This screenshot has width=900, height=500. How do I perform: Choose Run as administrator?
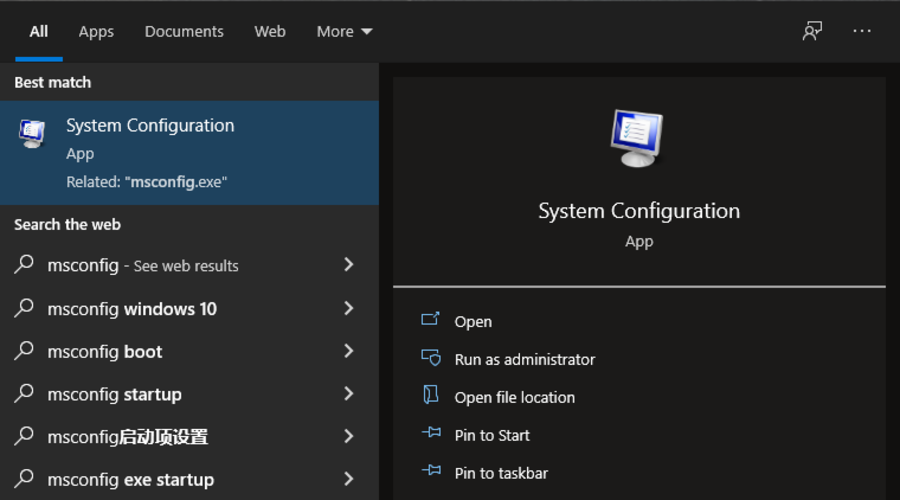525,359
